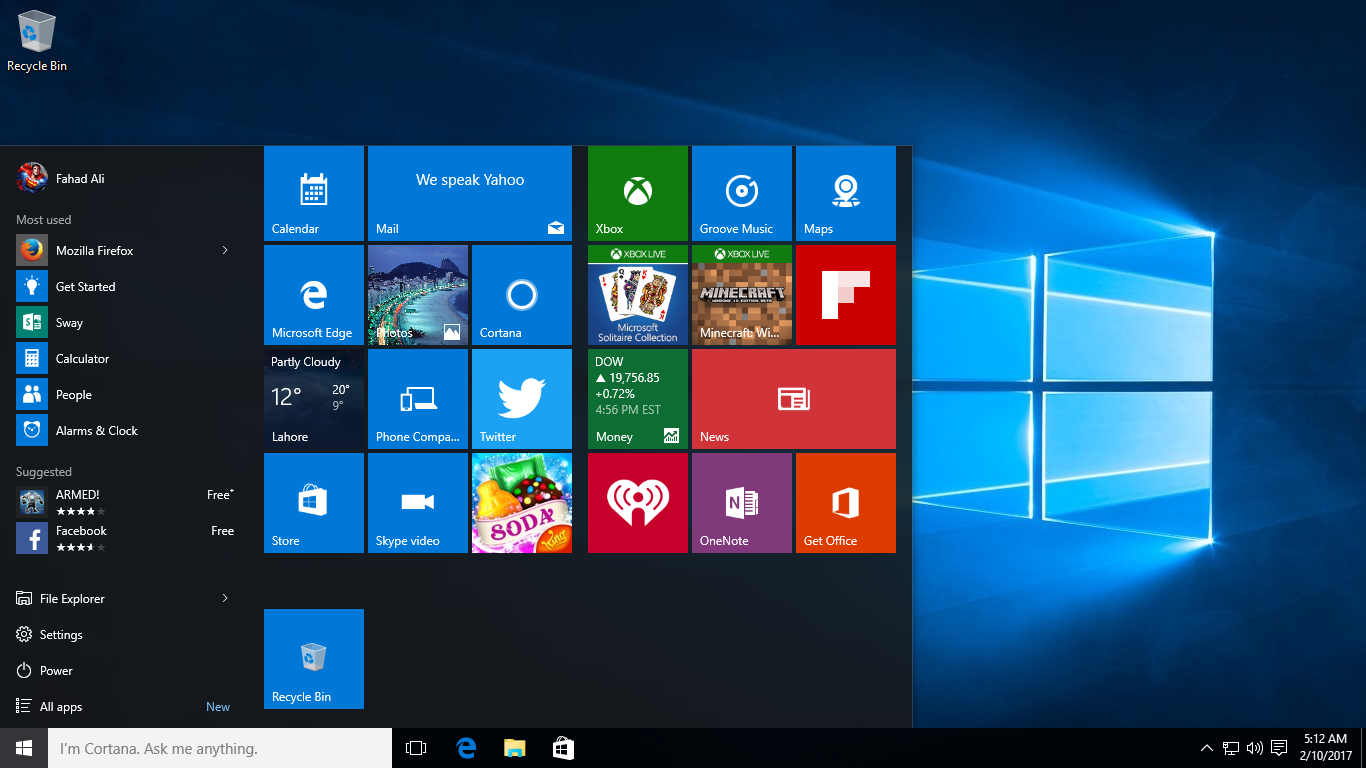Open the Photos tile
This screenshot has height=768, width=1366.
(418, 295)
